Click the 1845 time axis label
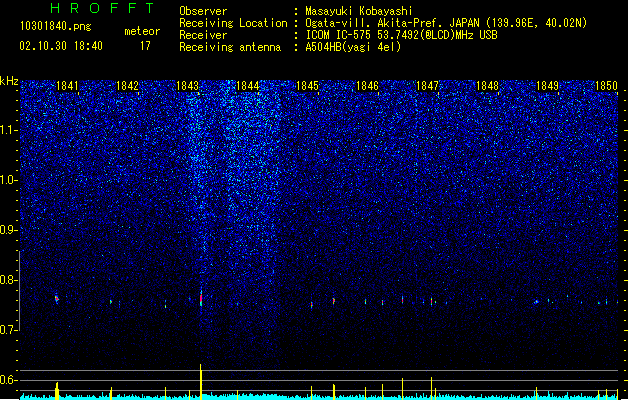 (x=307, y=86)
